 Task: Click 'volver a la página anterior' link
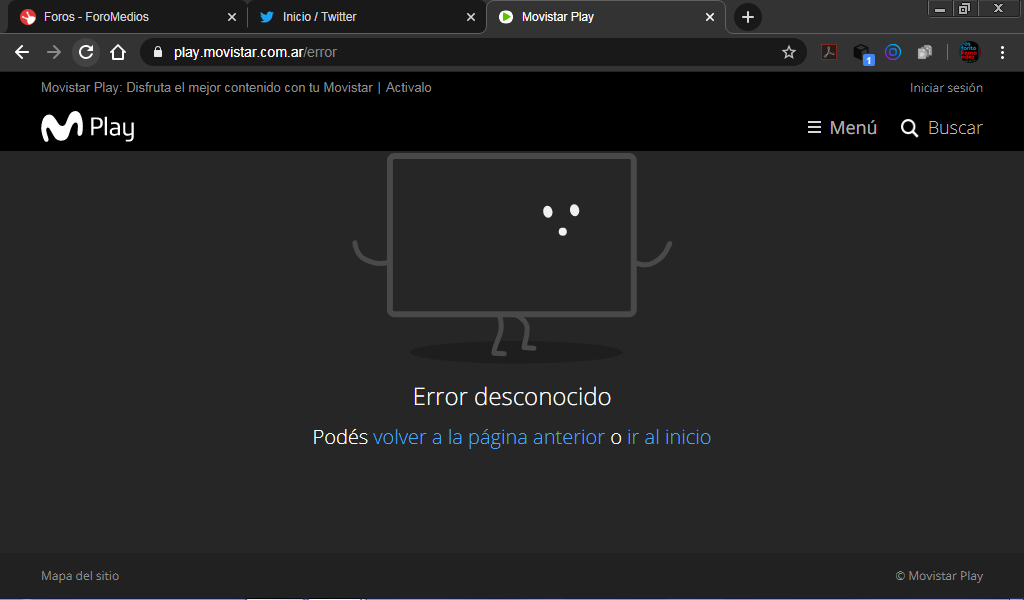pos(488,437)
